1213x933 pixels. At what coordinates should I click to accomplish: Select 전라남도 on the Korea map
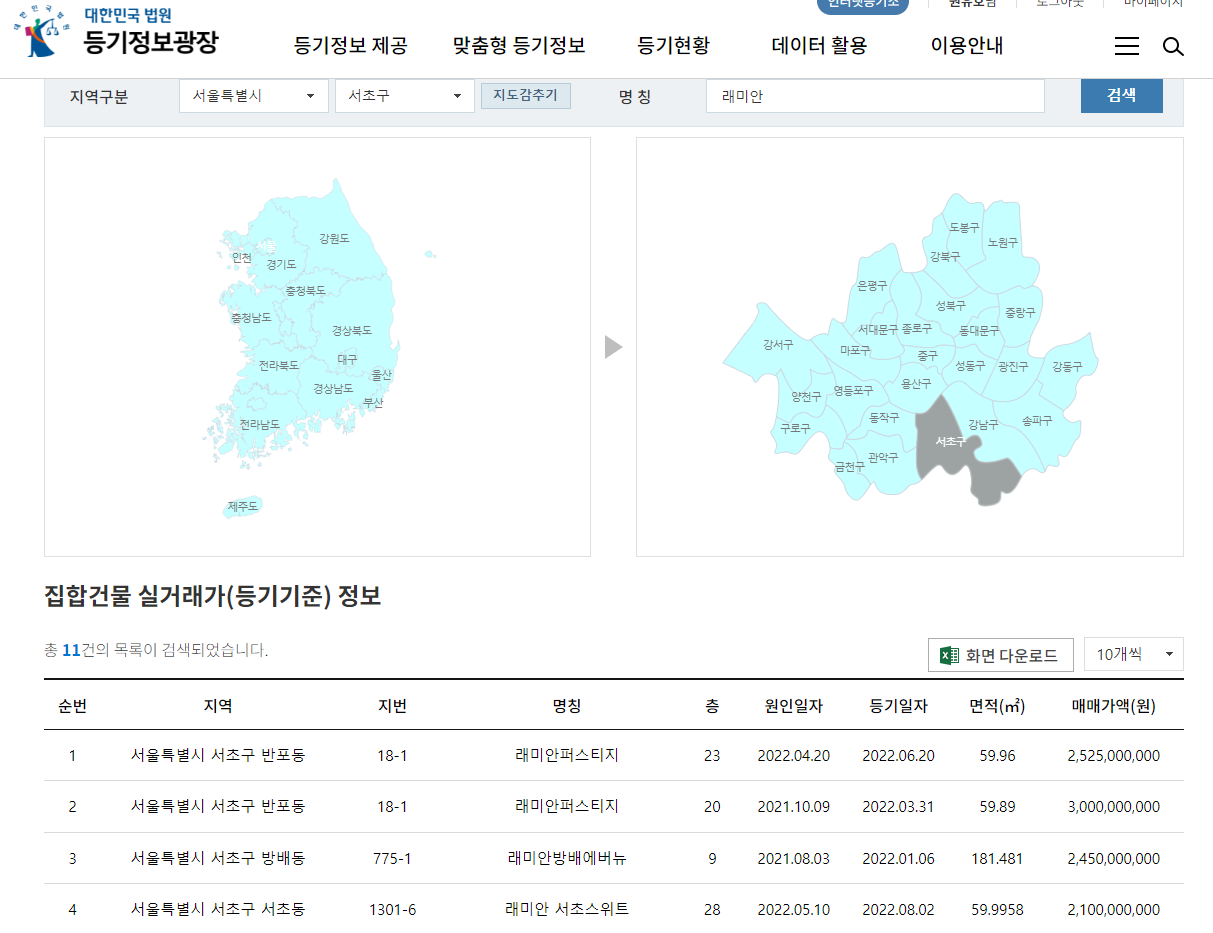pyautogui.click(x=260, y=425)
